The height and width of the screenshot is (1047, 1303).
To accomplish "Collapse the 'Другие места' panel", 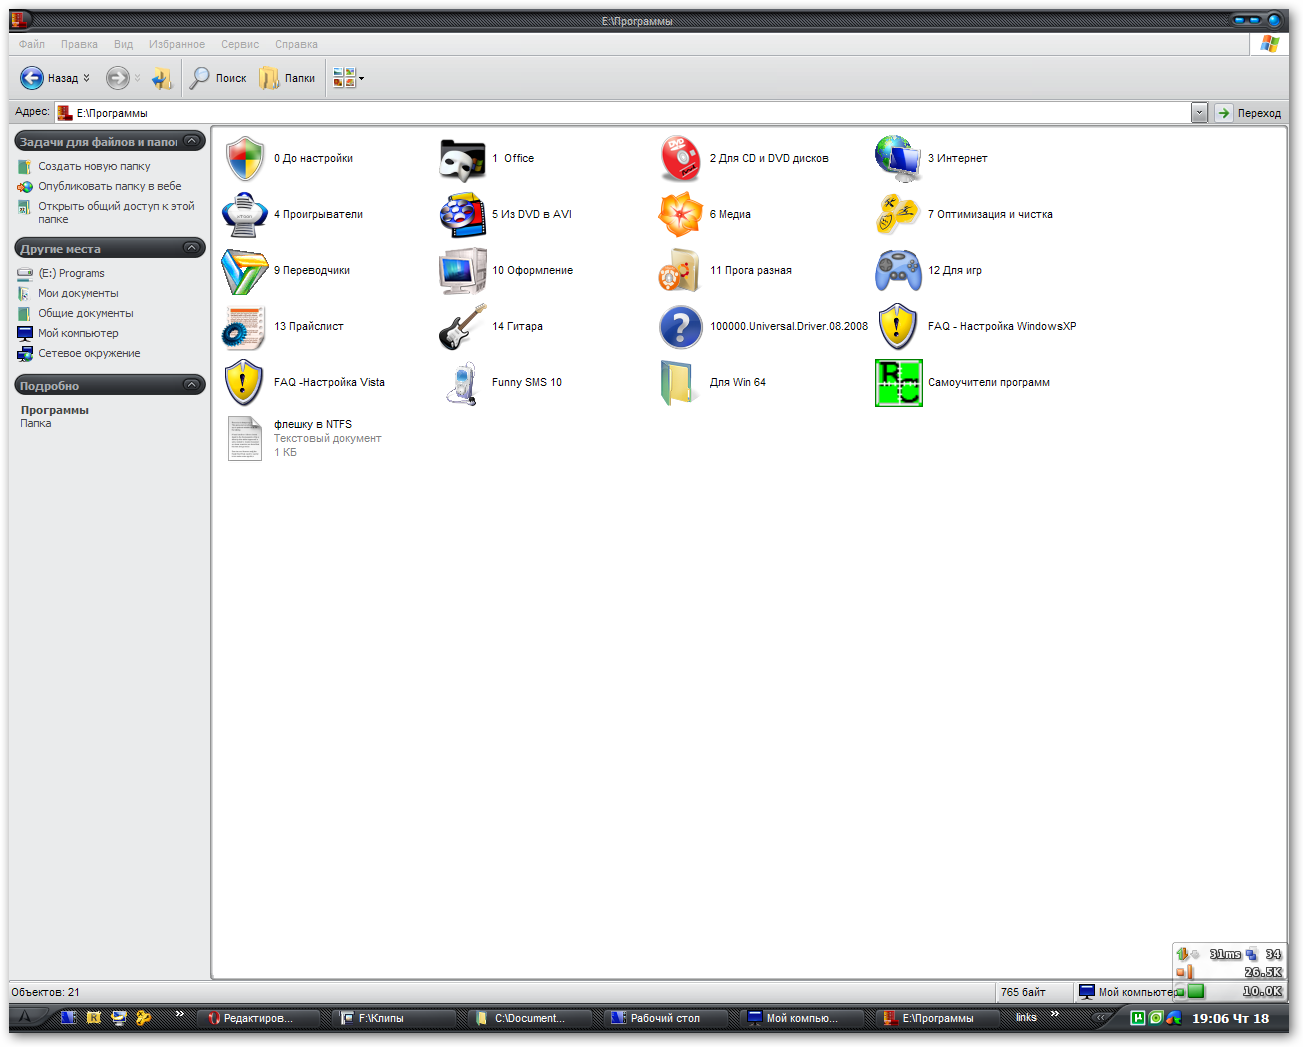I will point(192,248).
